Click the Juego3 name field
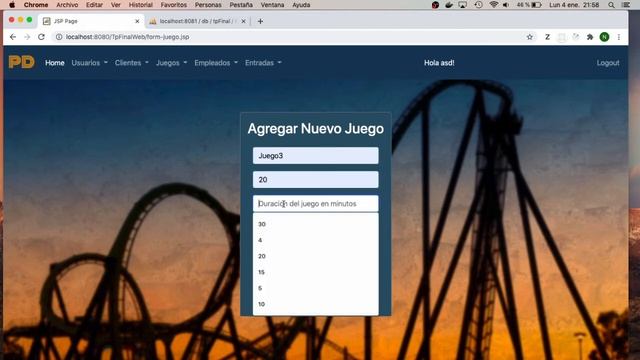This screenshot has height=360, width=640. point(316,156)
